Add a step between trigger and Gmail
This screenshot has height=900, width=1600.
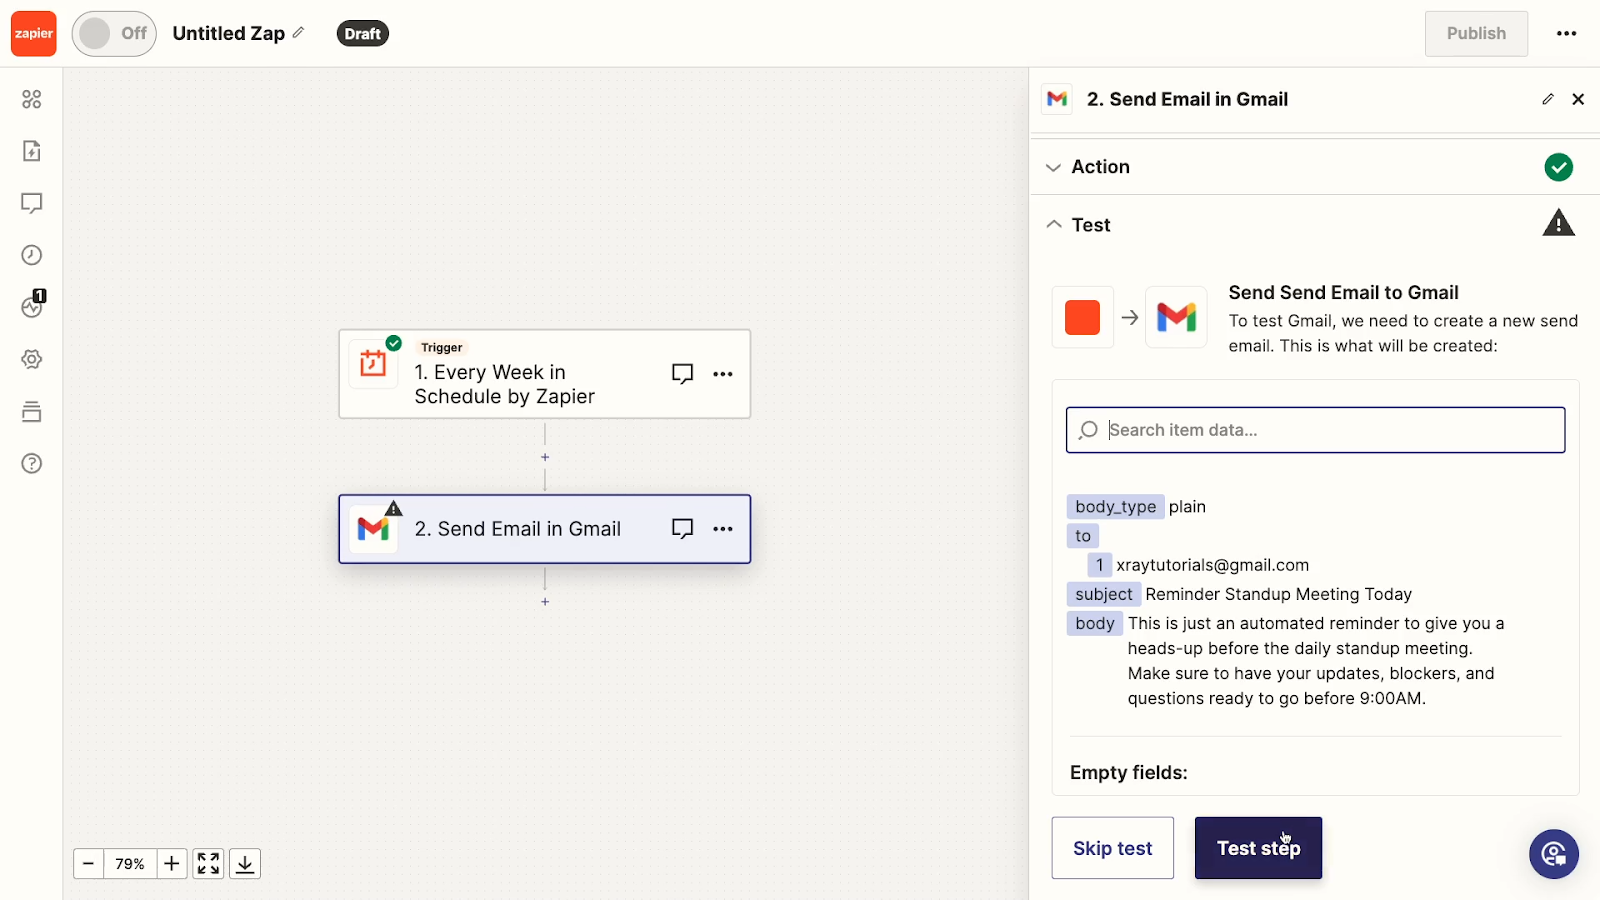(x=545, y=457)
